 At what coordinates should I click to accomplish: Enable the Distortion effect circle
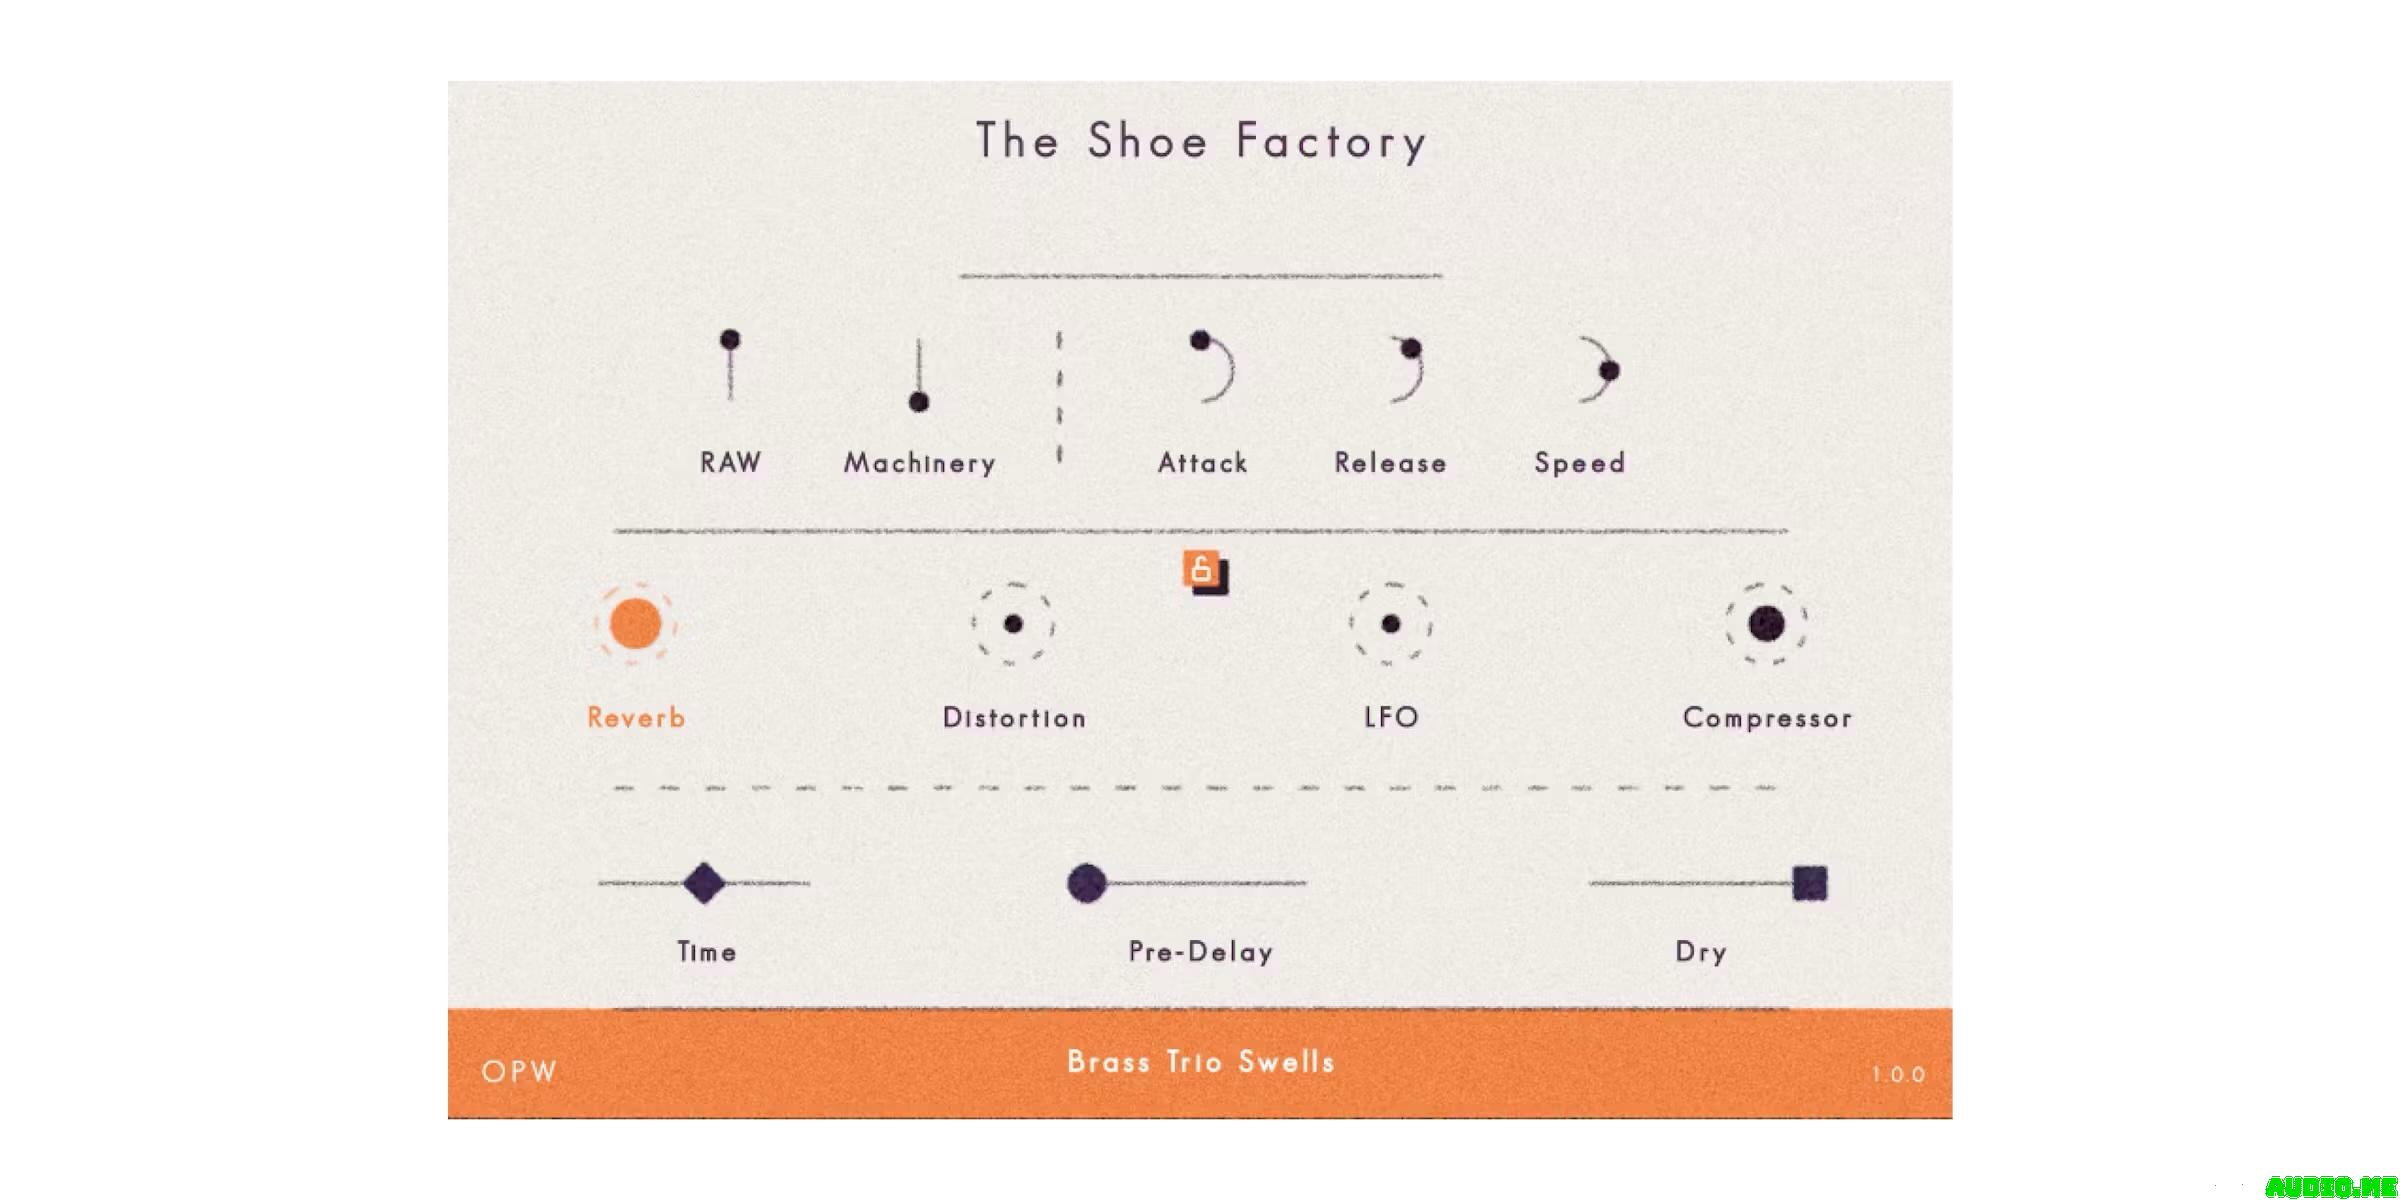pyautogui.click(x=1013, y=624)
